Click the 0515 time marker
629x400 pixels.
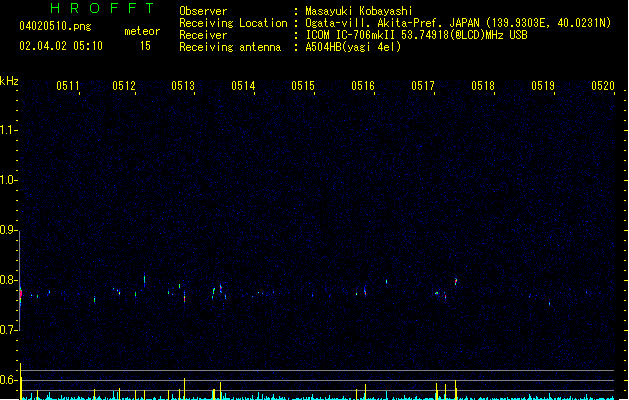point(303,86)
